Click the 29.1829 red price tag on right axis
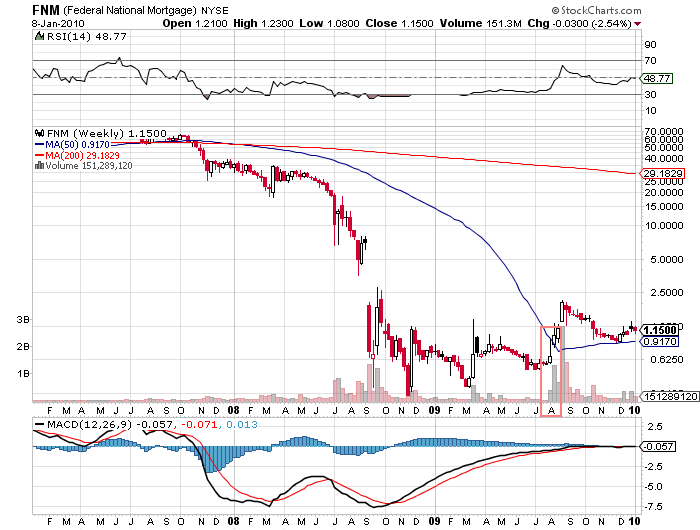 click(662, 173)
